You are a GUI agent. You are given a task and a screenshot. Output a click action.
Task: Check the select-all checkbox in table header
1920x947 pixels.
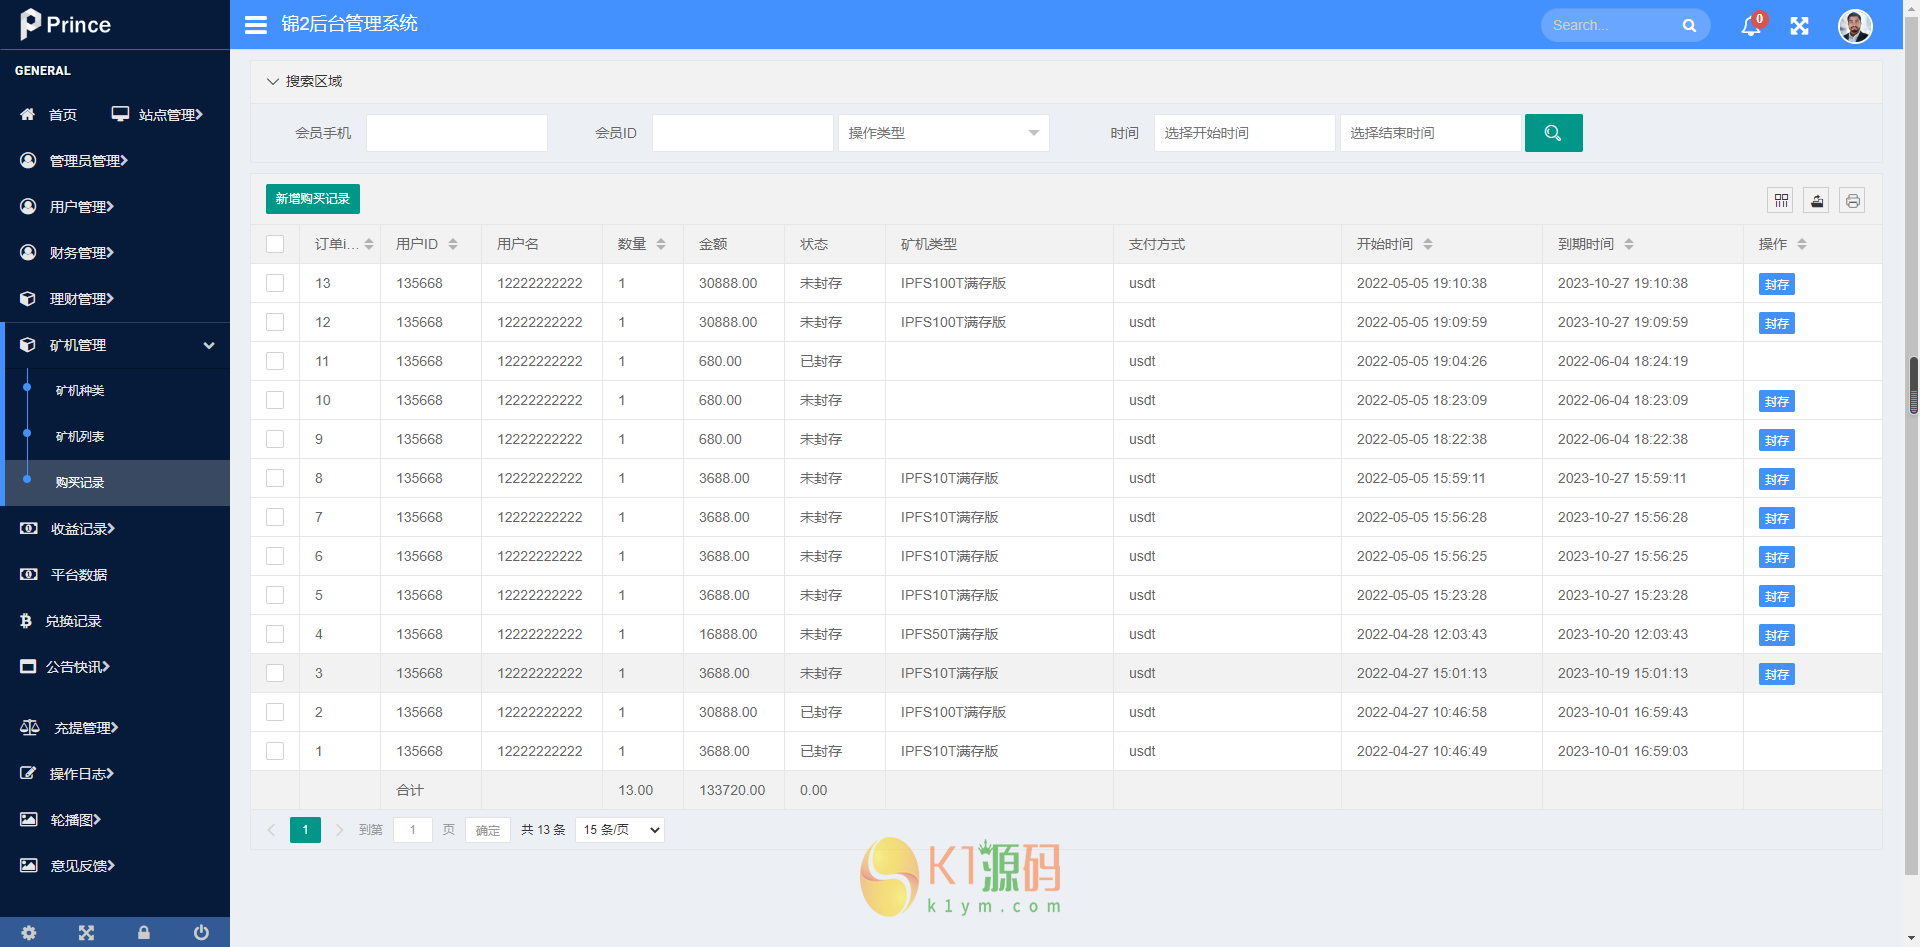tap(275, 244)
